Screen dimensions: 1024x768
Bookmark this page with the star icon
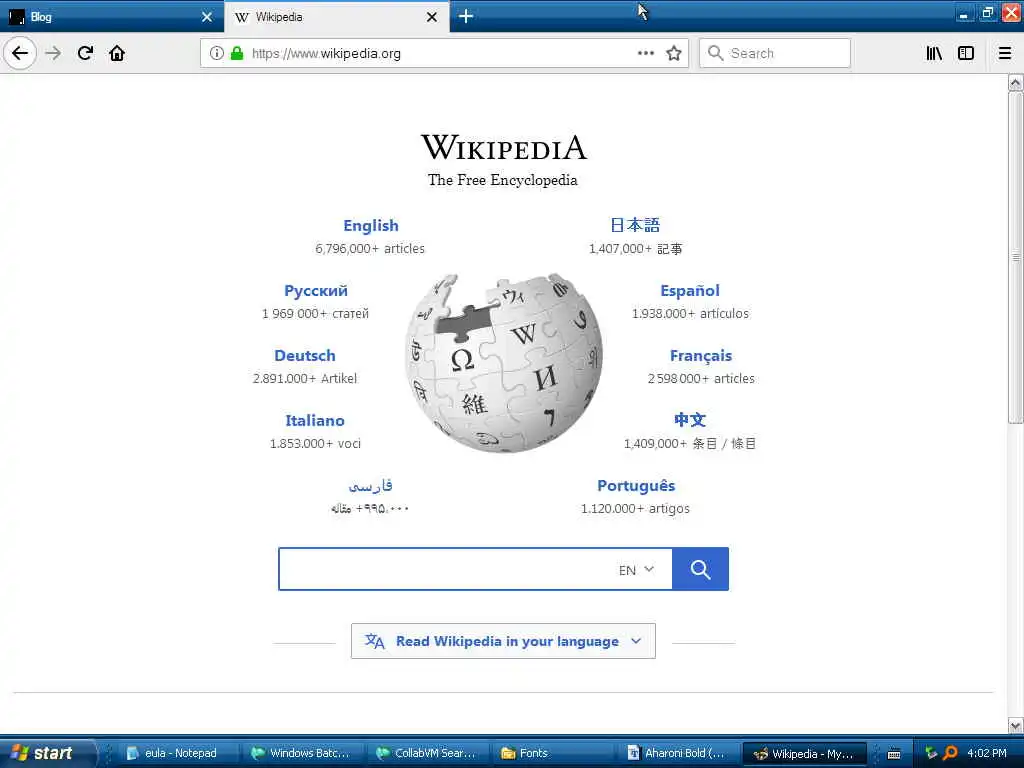(x=674, y=54)
